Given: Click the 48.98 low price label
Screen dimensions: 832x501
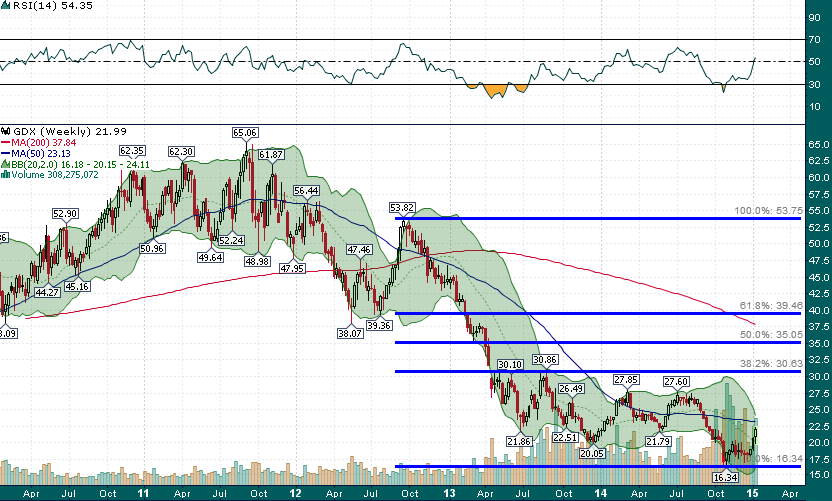Looking at the screenshot, I should (257, 261).
